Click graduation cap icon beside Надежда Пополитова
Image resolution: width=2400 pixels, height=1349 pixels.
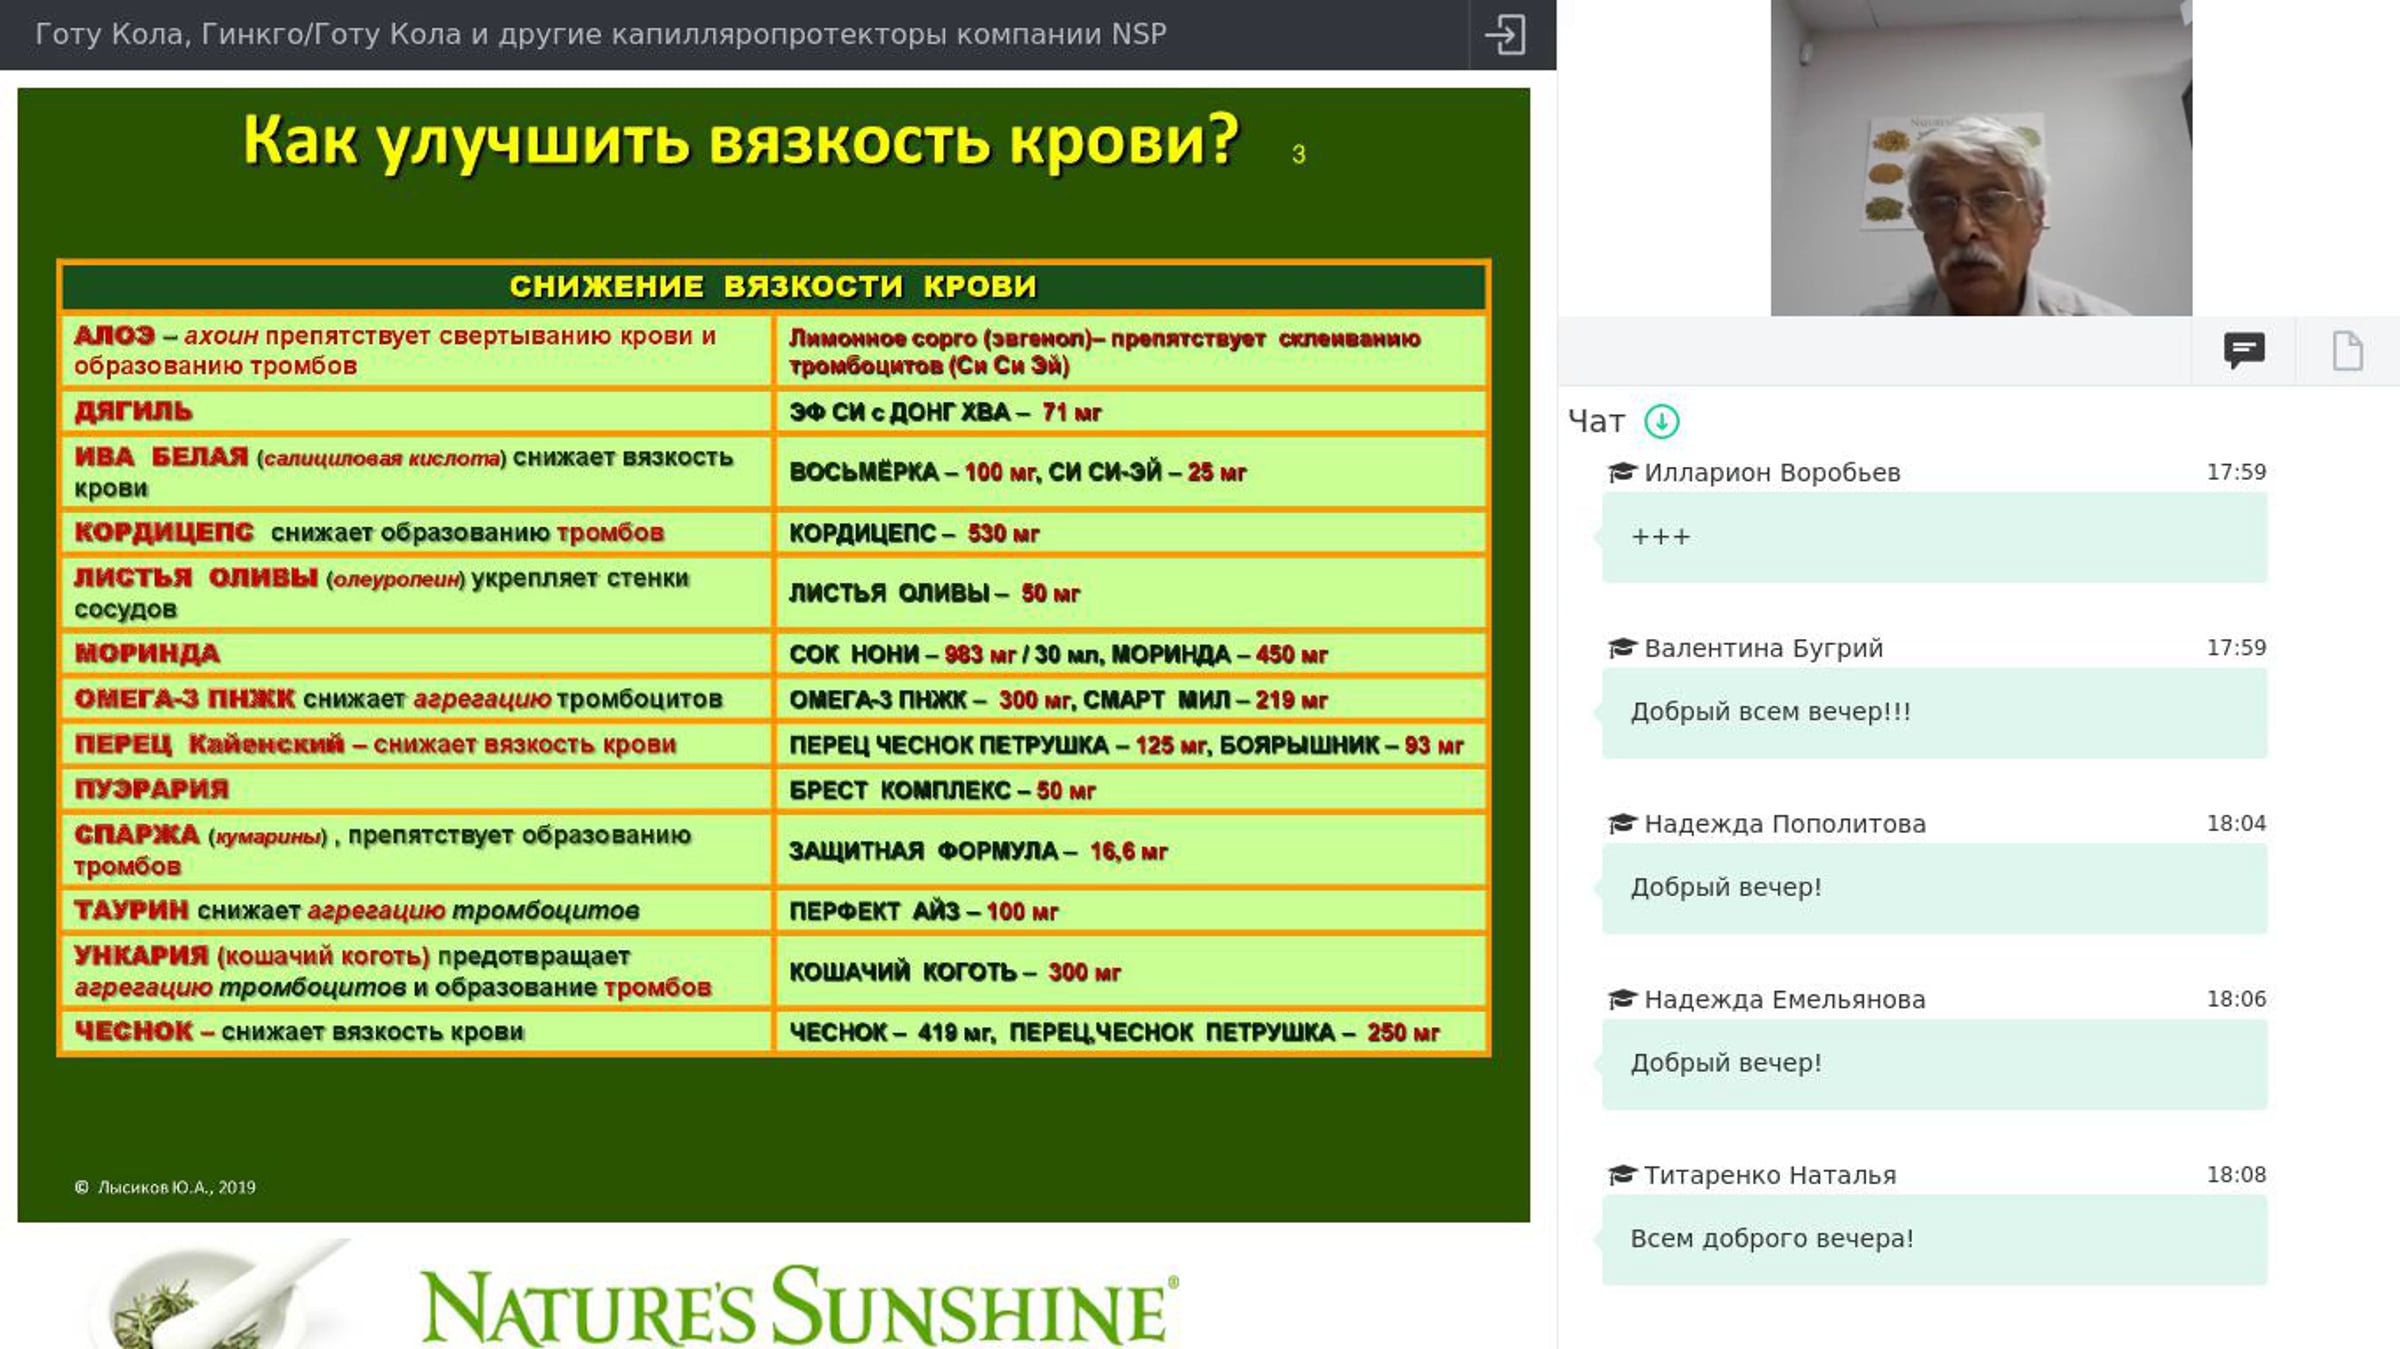[x=1621, y=824]
